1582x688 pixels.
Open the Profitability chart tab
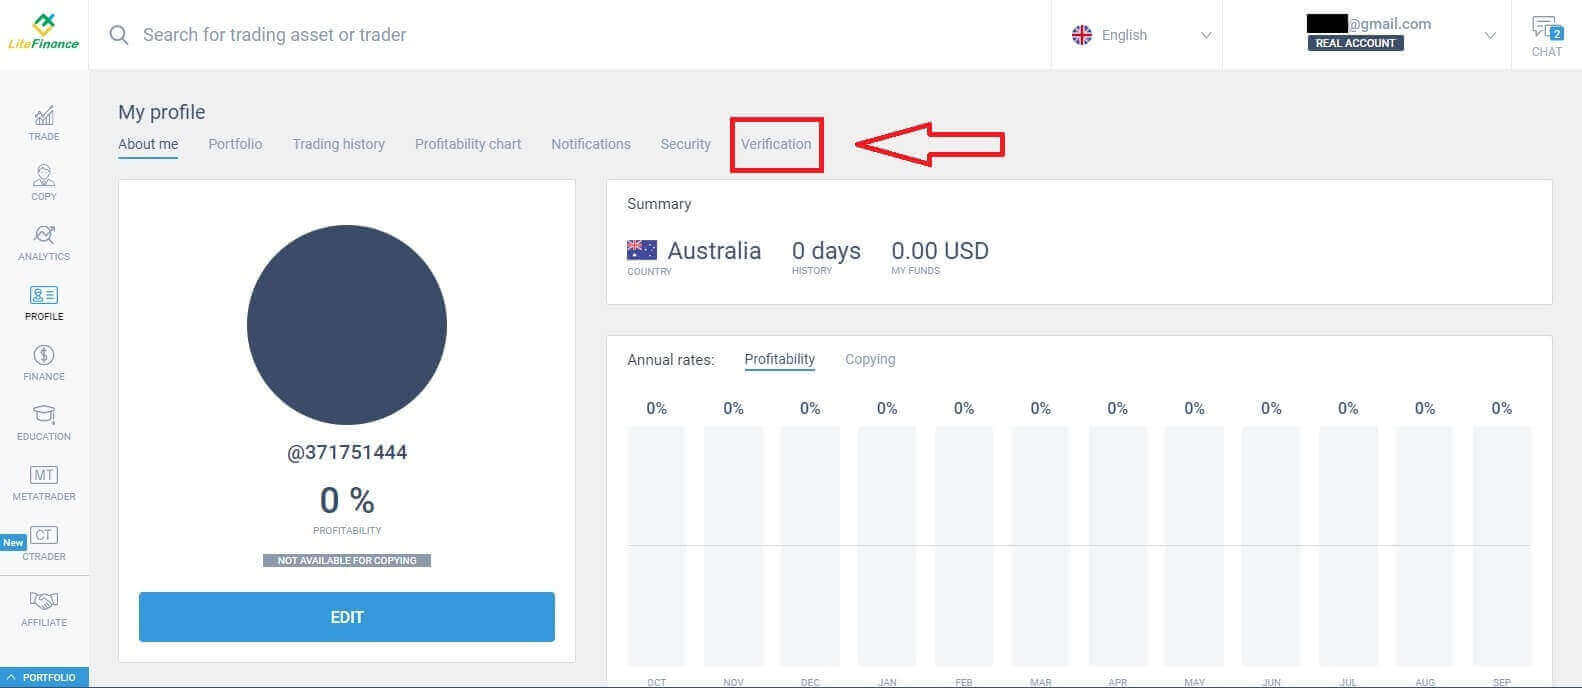468,144
